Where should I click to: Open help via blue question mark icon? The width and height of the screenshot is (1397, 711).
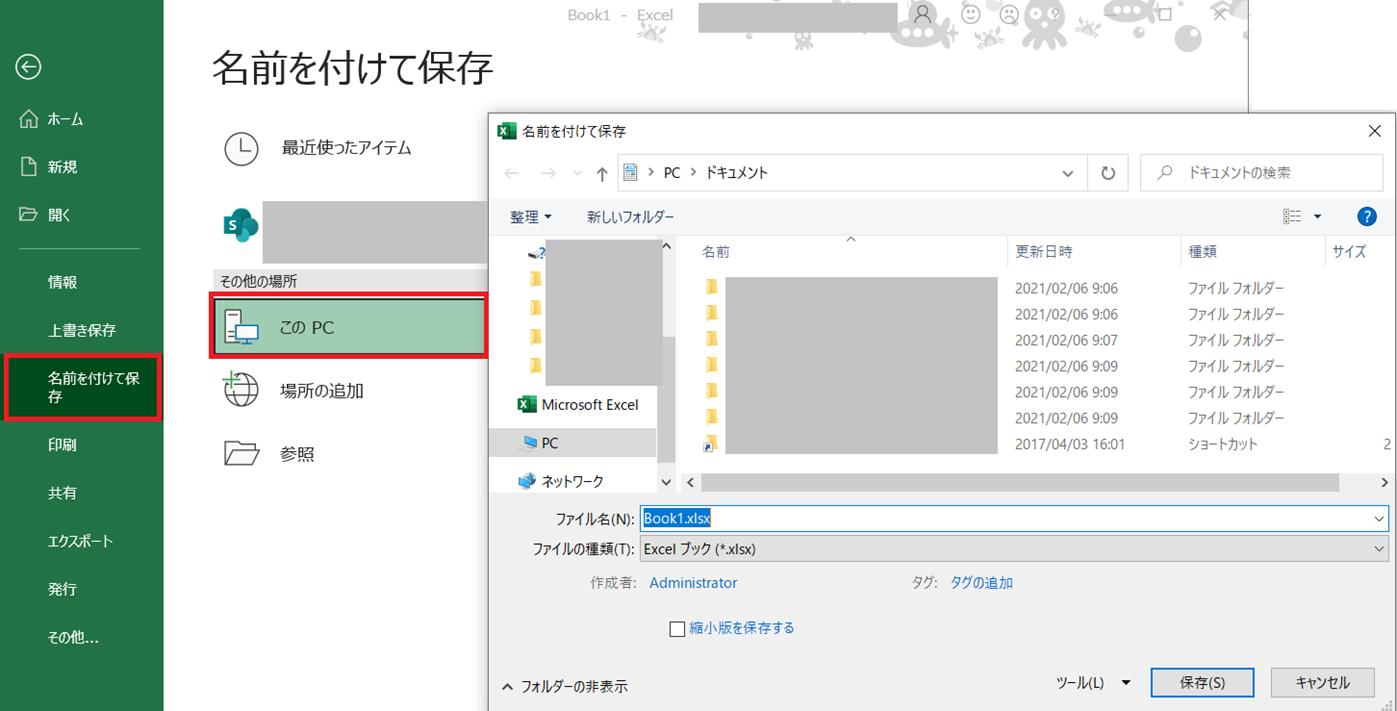[x=1366, y=217]
